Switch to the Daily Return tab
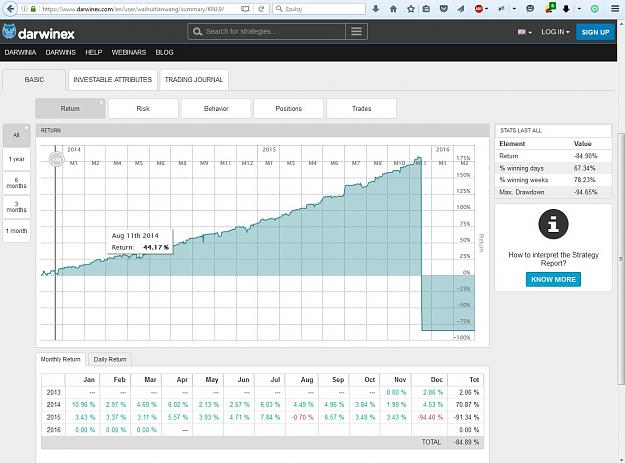 (x=110, y=359)
